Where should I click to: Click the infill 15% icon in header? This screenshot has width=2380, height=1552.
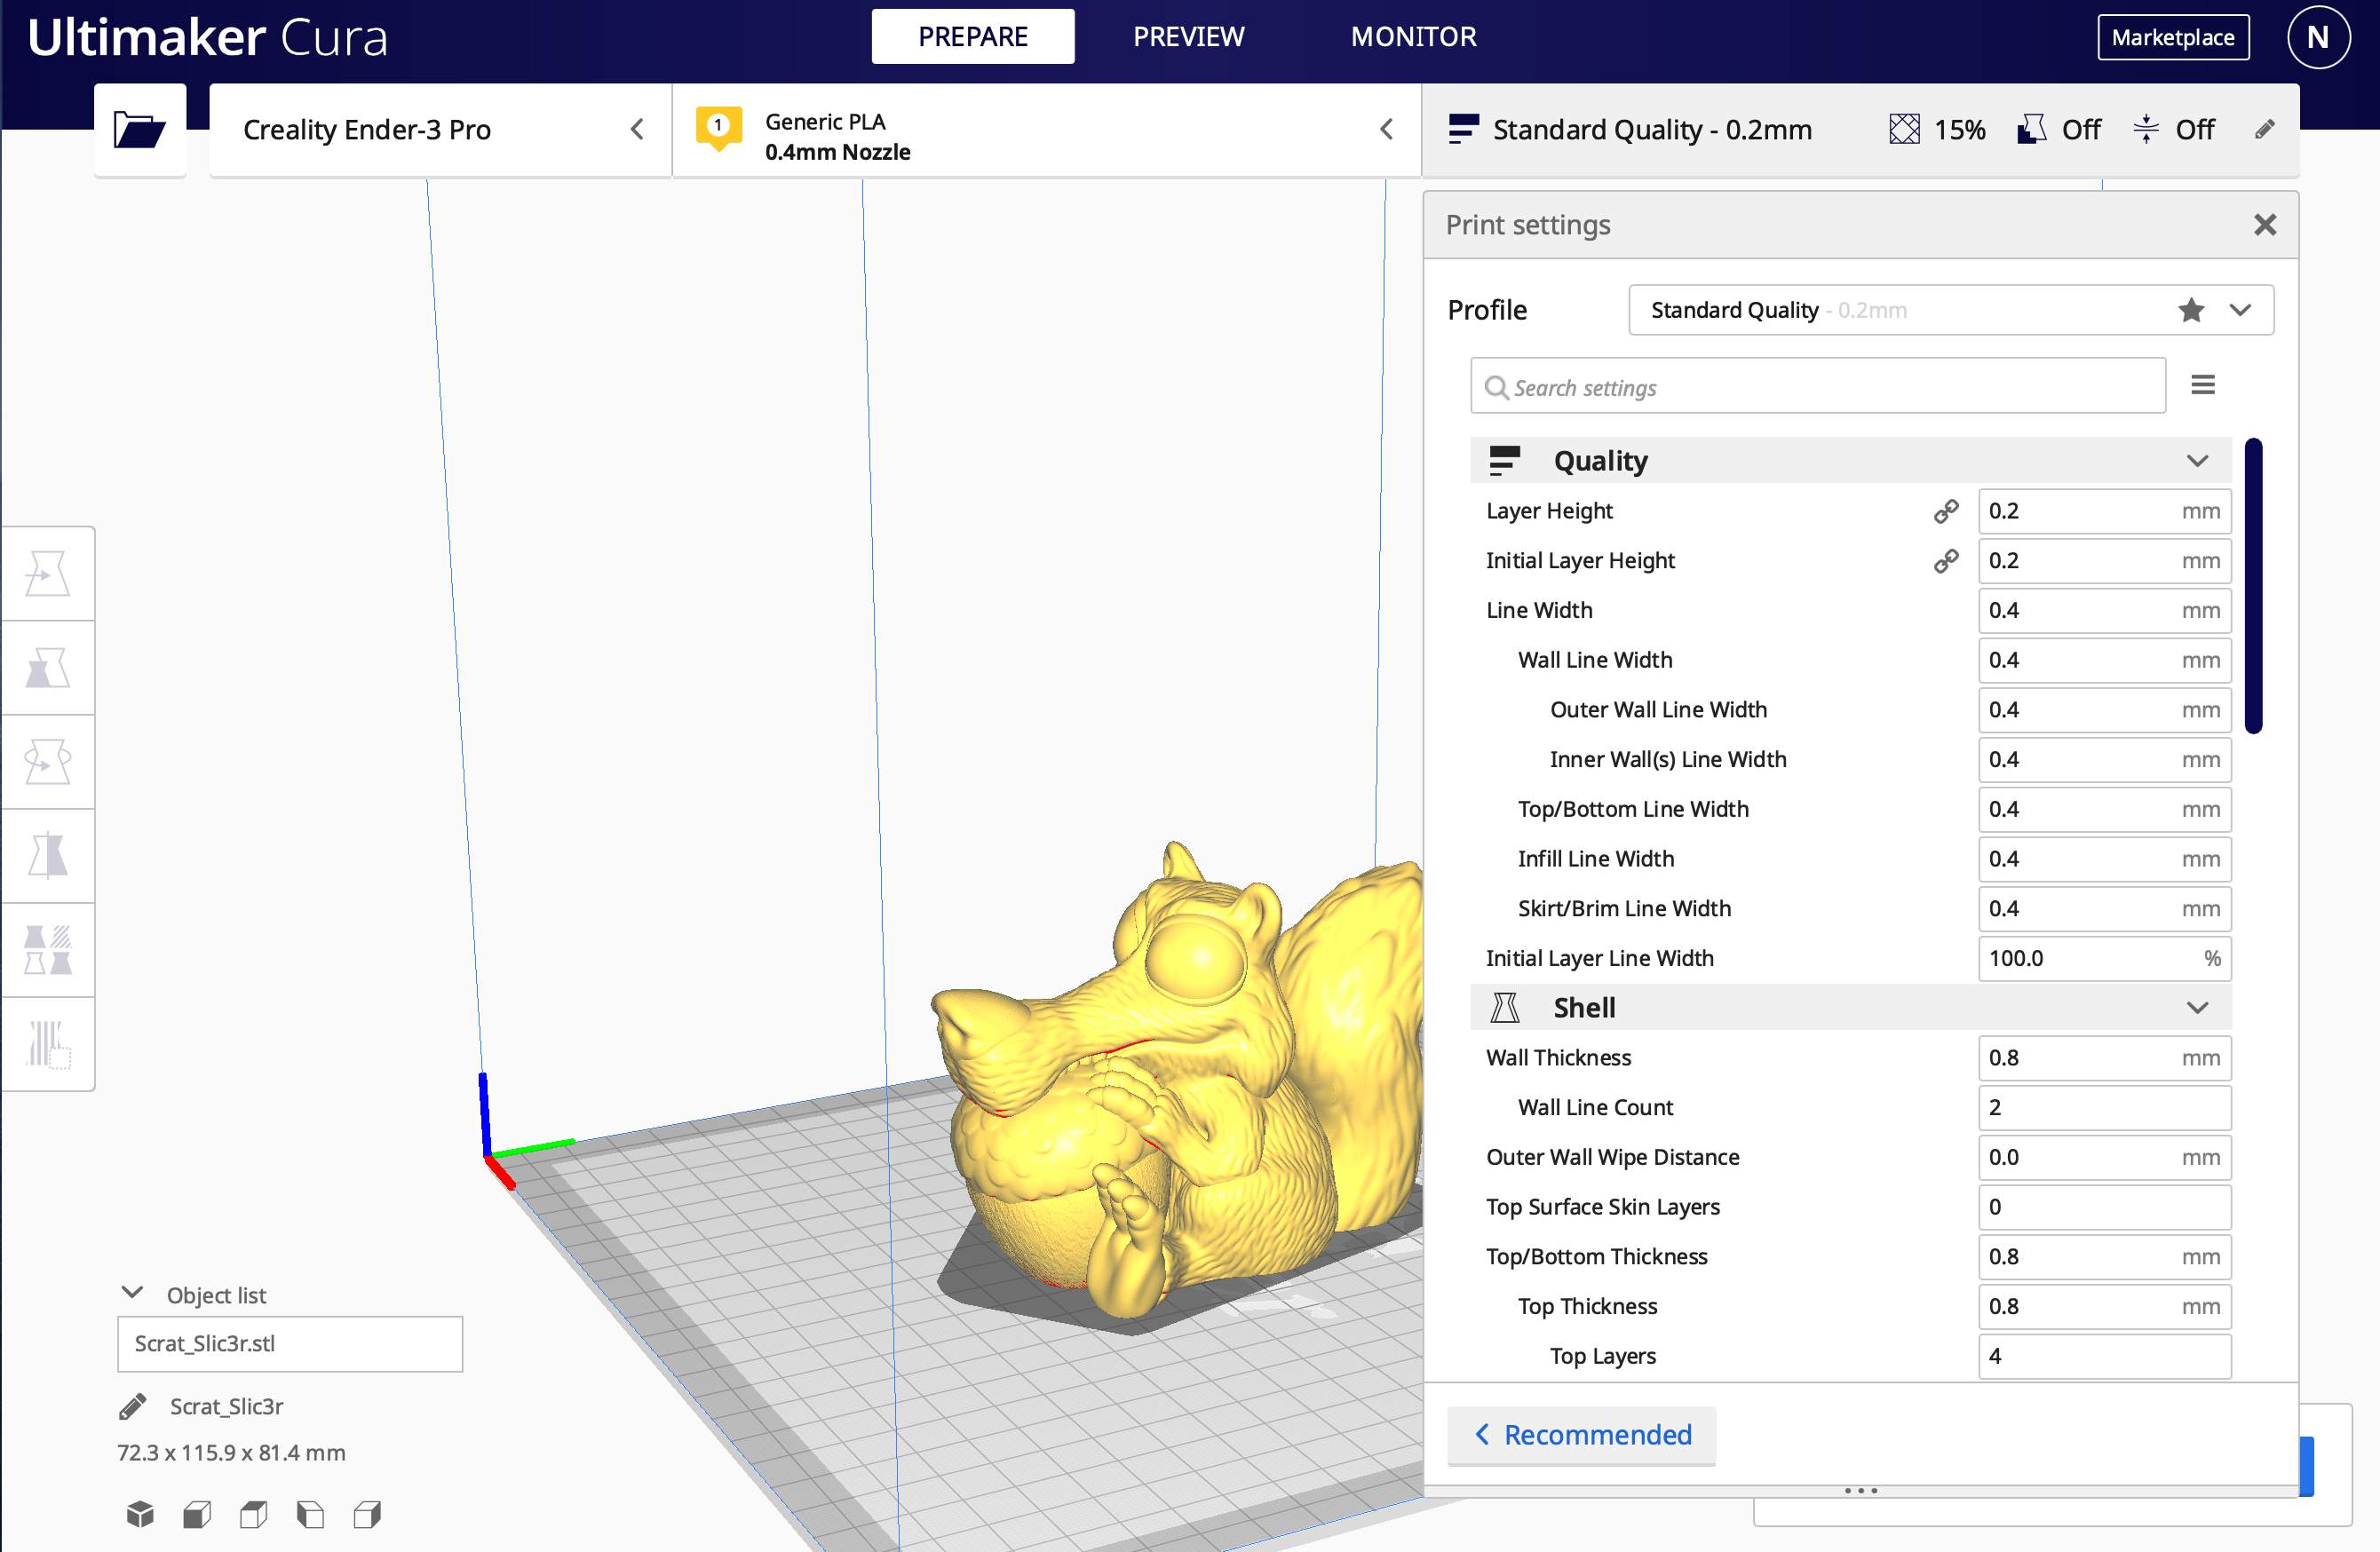pyautogui.click(x=1904, y=130)
